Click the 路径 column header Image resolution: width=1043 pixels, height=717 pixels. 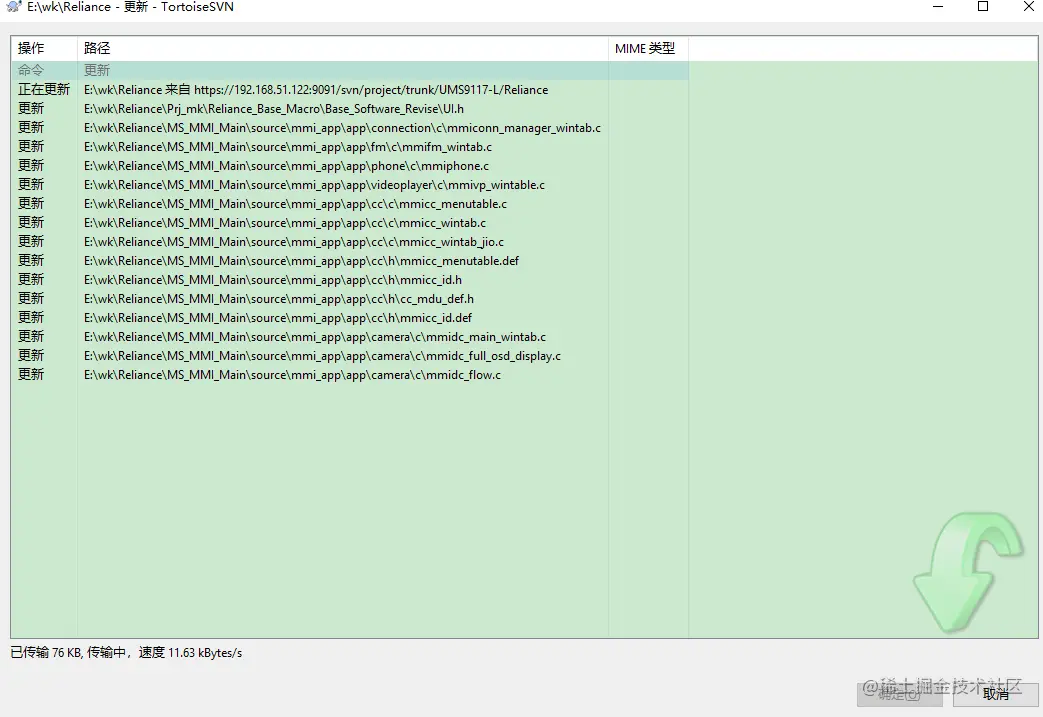pos(343,49)
